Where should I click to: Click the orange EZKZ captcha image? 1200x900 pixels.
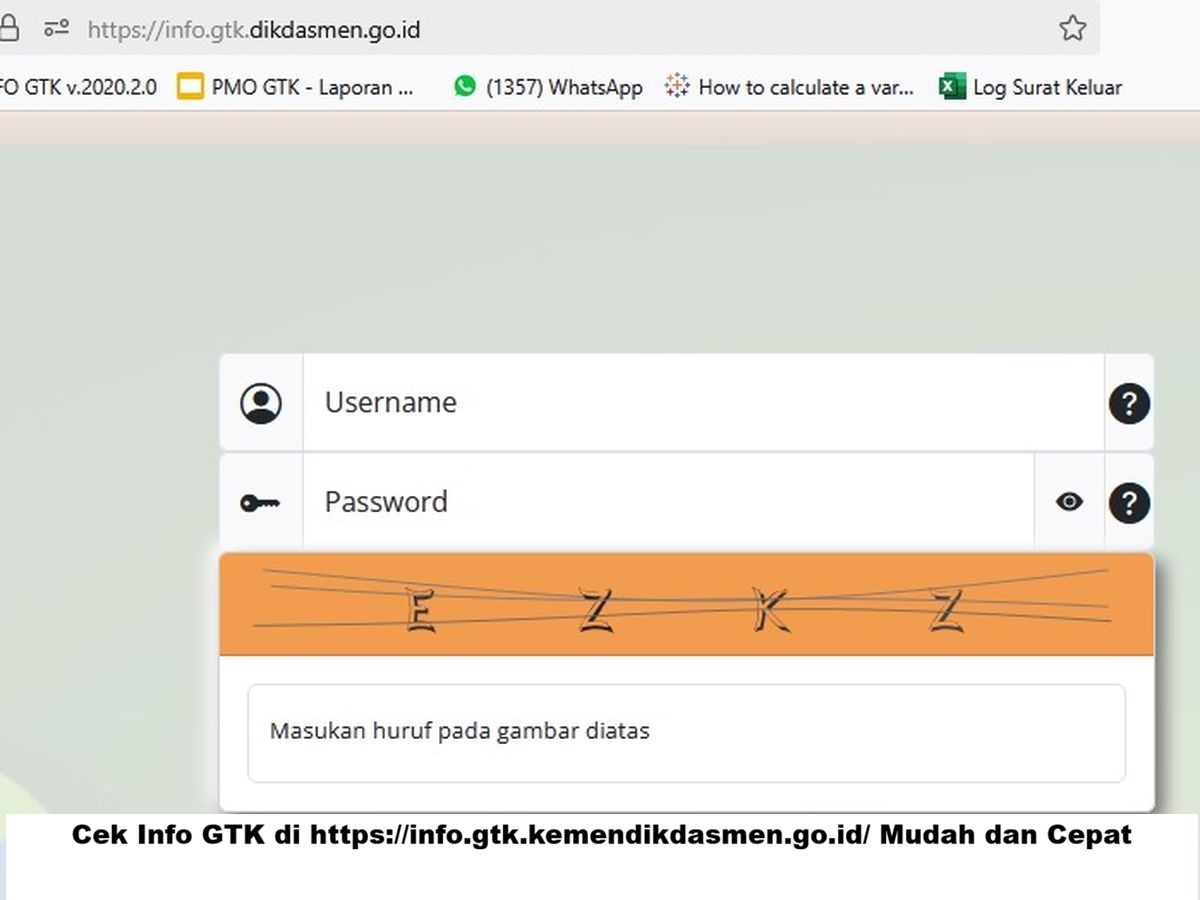tap(686, 605)
